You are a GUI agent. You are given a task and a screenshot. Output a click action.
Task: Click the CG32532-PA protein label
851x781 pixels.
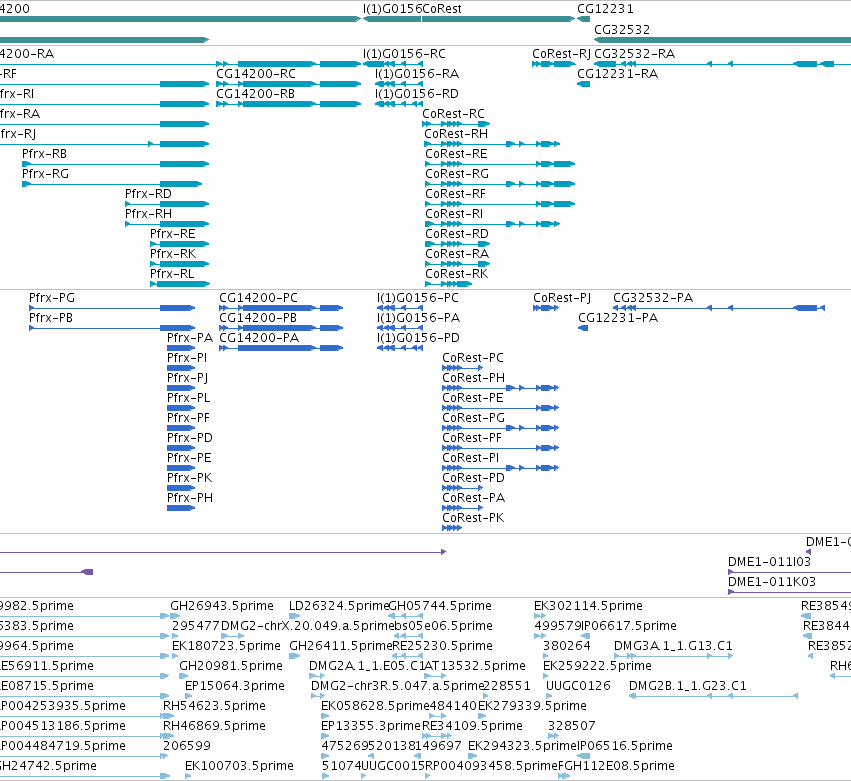click(653, 298)
